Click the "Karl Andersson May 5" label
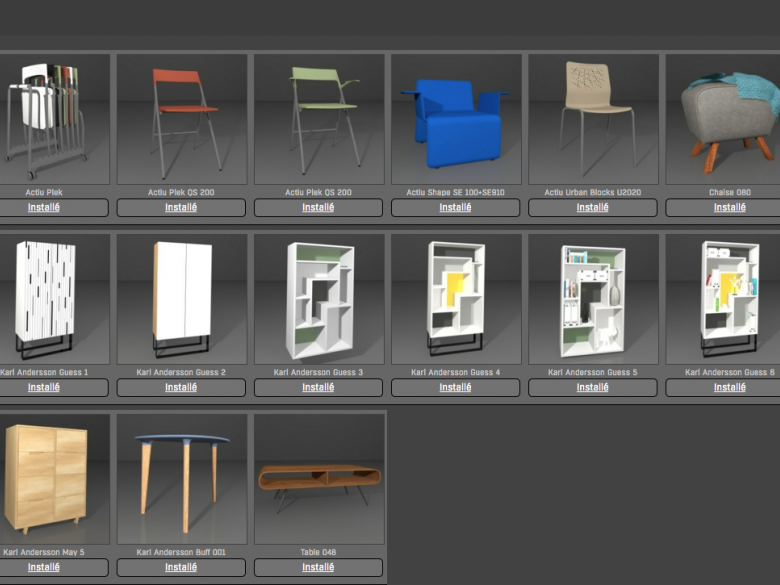Viewport: 780px width, 585px height. coord(44,552)
